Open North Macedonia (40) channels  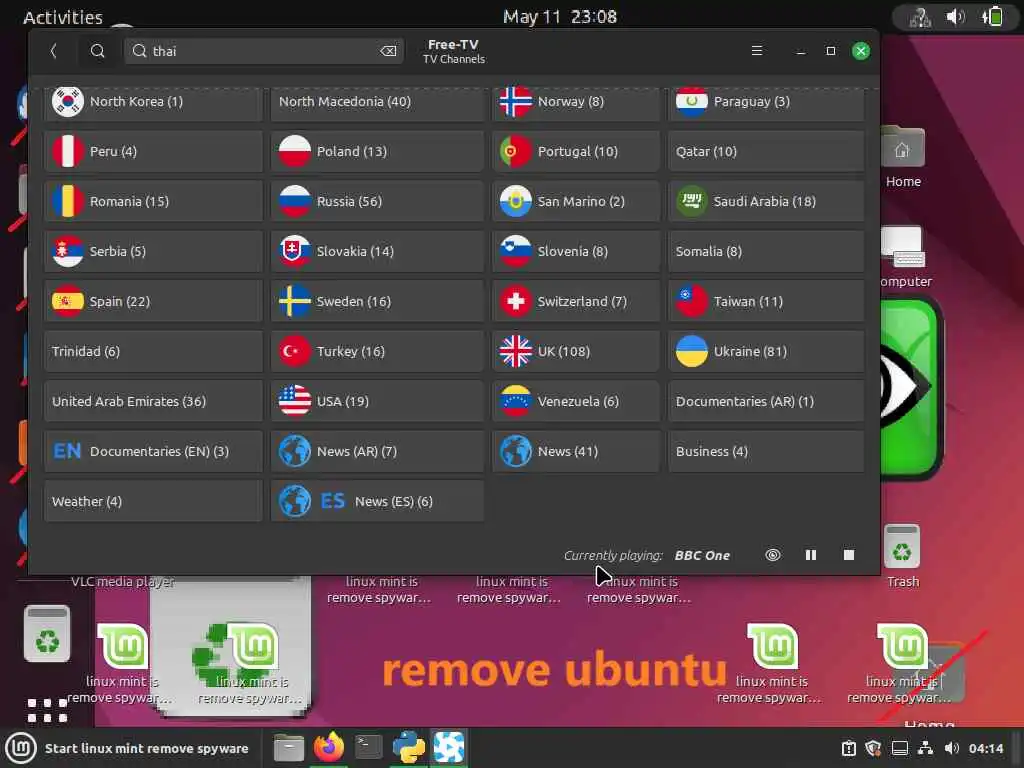click(x=377, y=102)
